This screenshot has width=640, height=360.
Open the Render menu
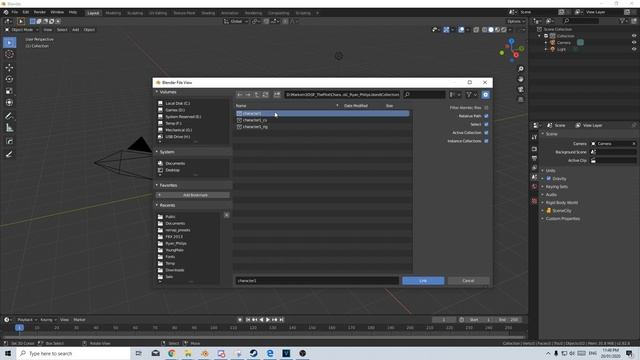coord(40,12)
